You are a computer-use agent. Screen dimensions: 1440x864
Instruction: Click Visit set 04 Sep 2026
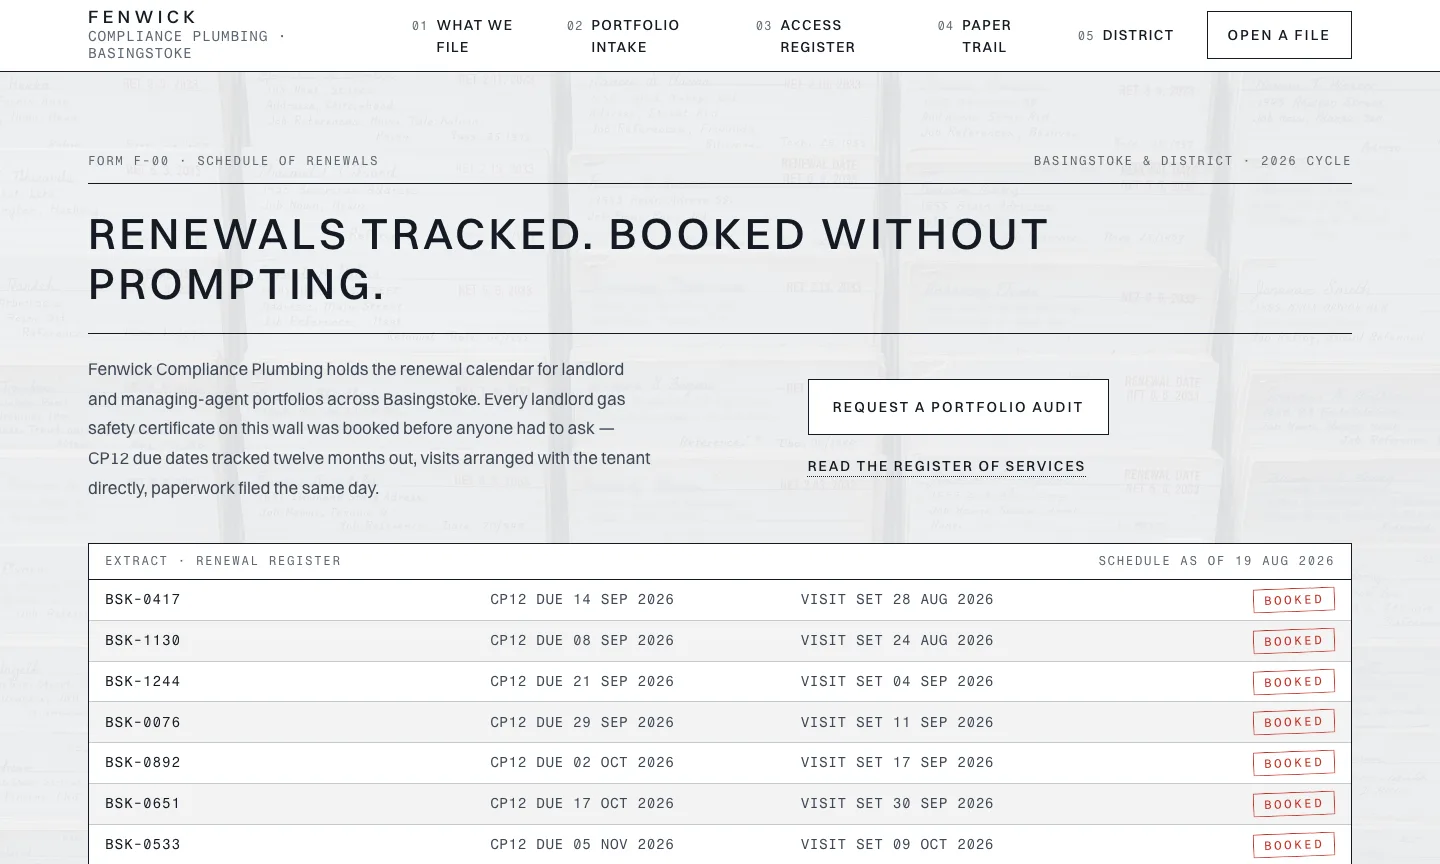point(897,682)
